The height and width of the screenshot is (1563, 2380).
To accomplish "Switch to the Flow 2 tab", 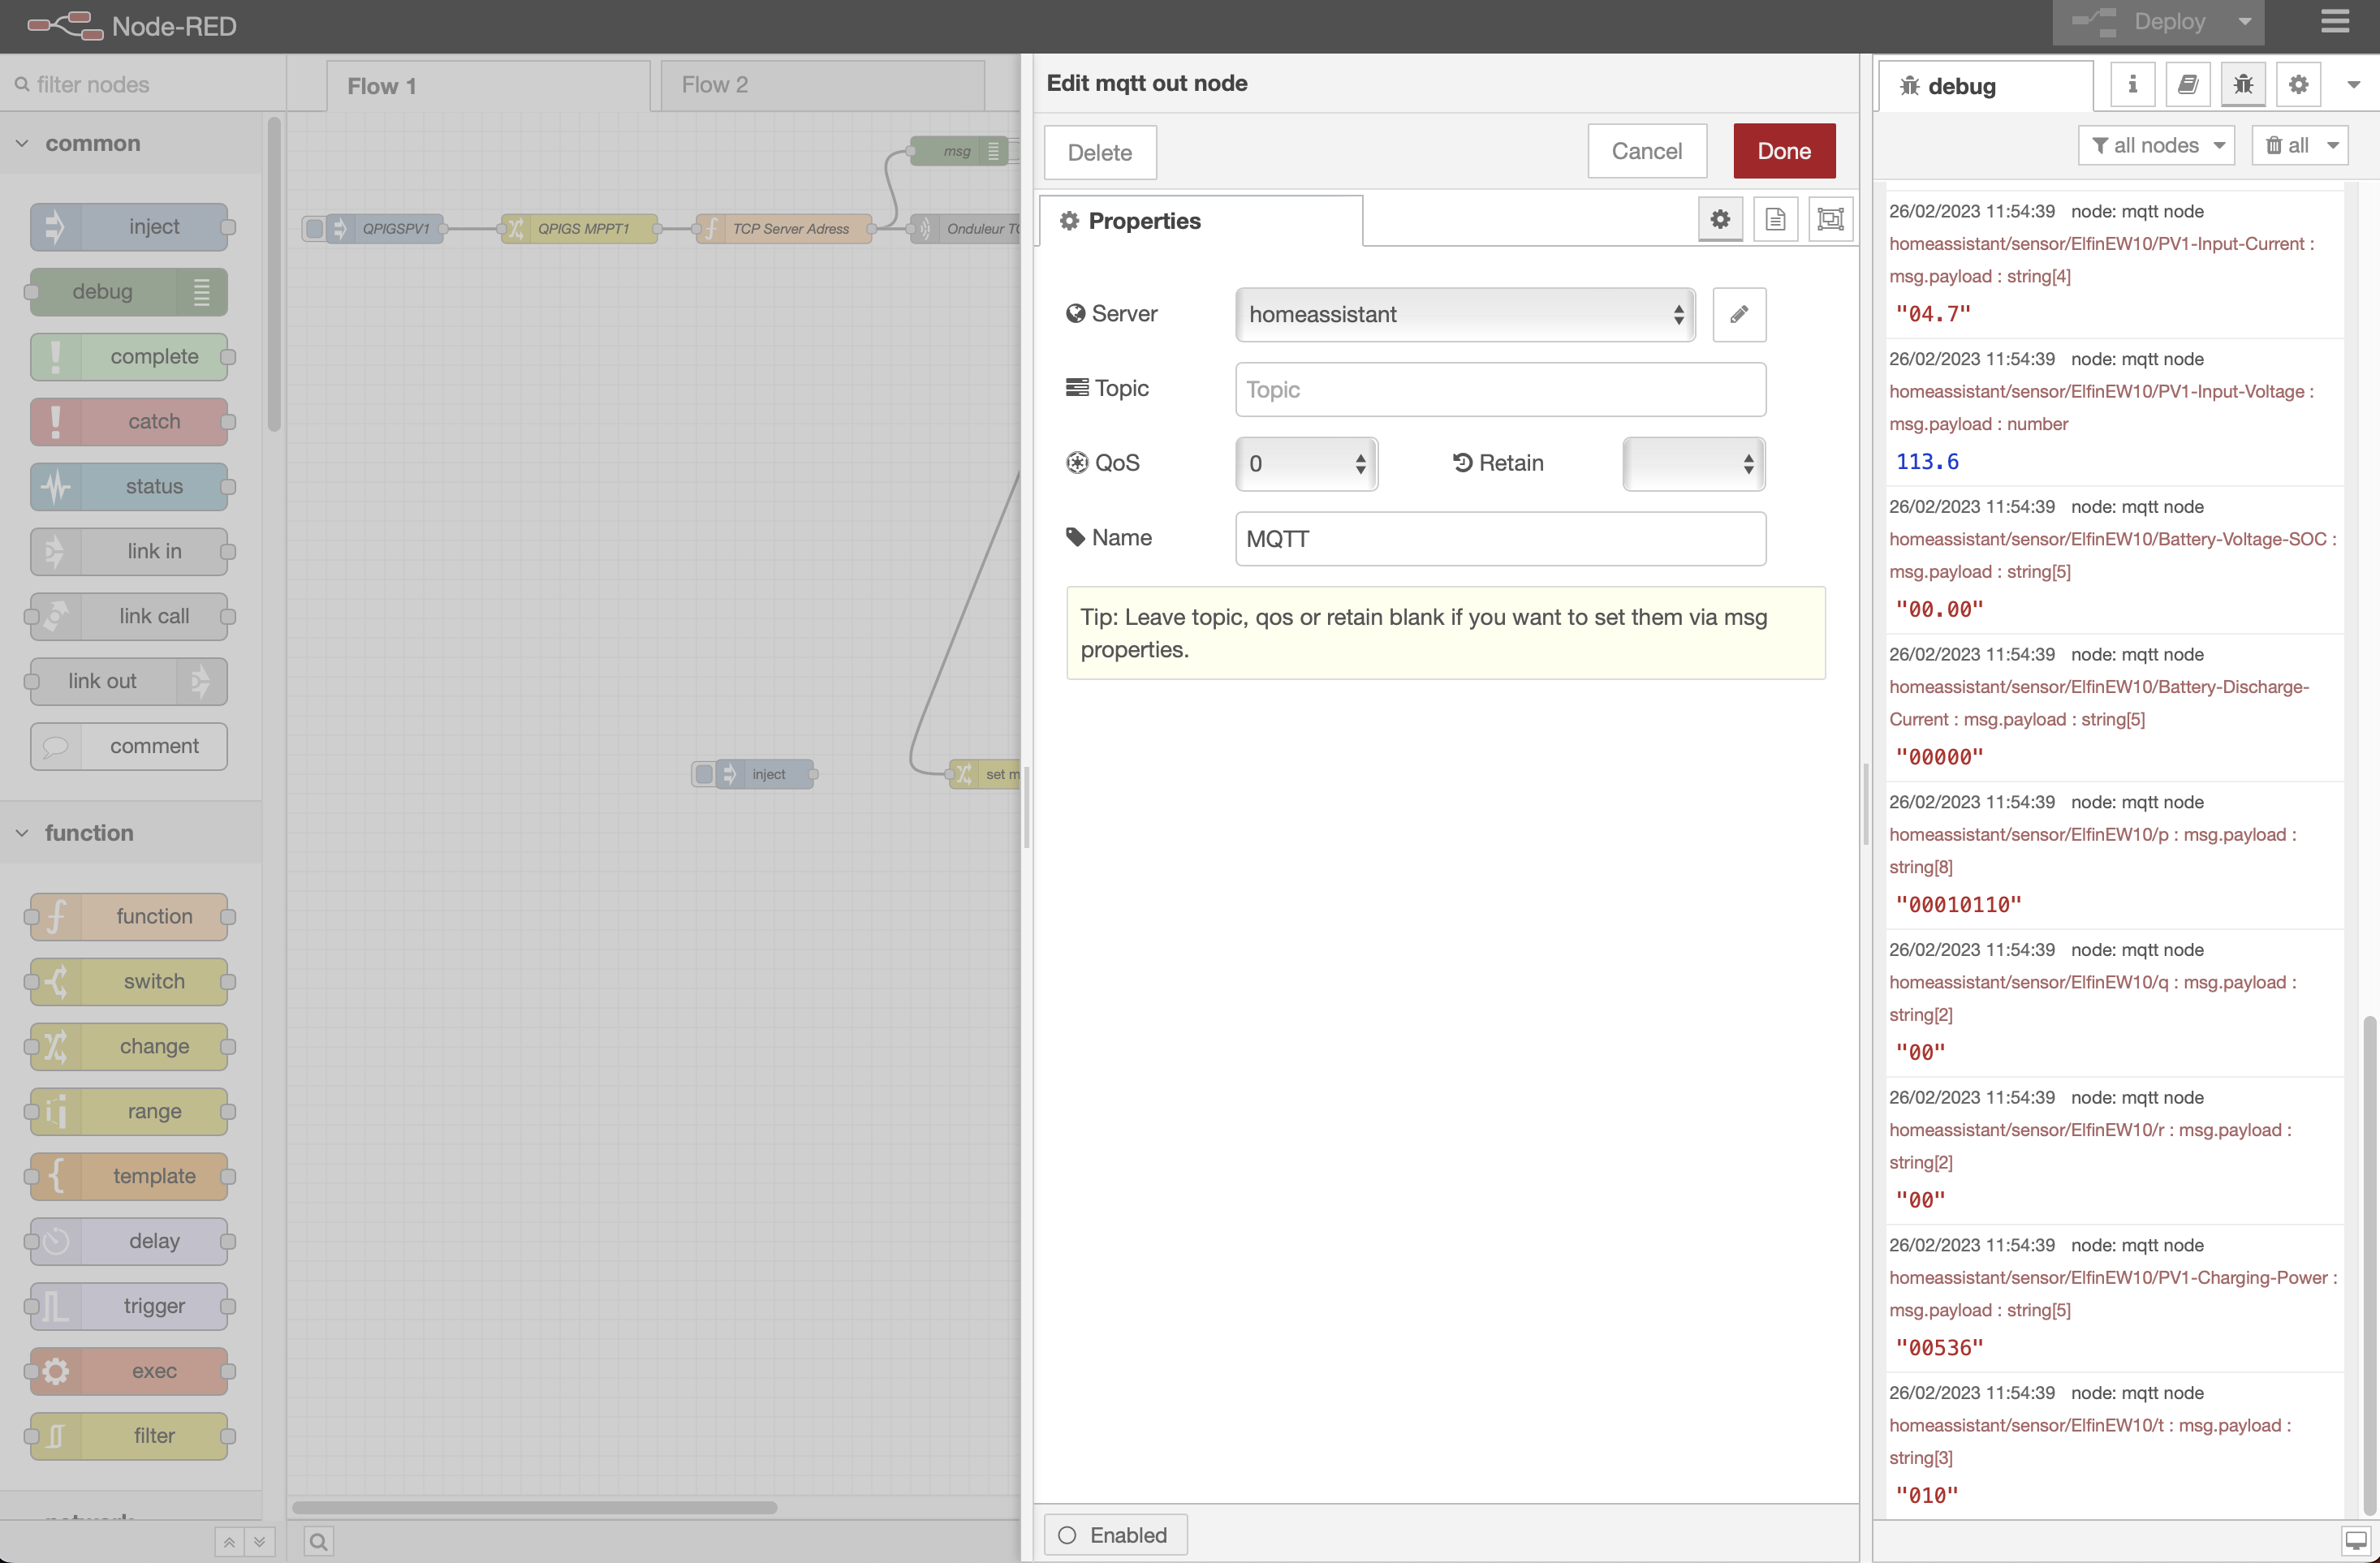I will click(x=714, y=85).
